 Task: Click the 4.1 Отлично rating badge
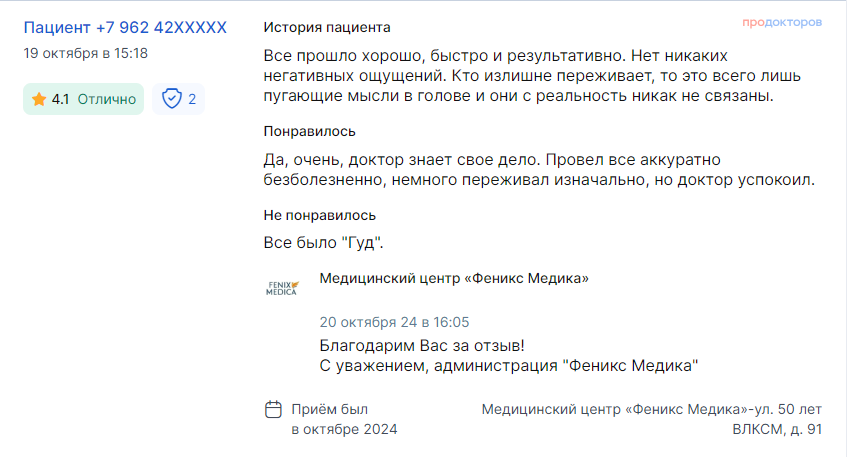pyautogui.click(x=83, y=99)
